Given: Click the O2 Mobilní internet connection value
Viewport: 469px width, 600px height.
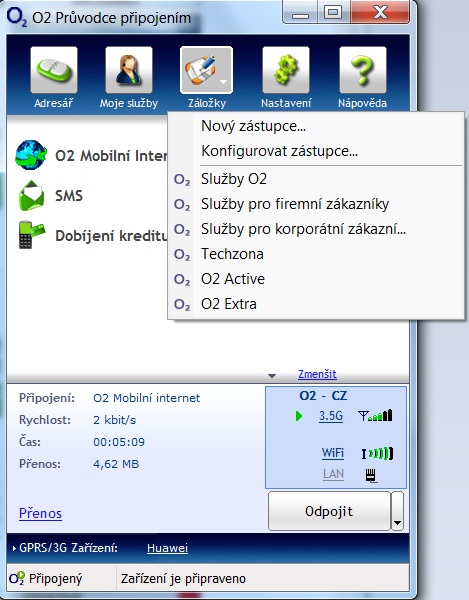Looking at the screenshot, I should (147, 398).
